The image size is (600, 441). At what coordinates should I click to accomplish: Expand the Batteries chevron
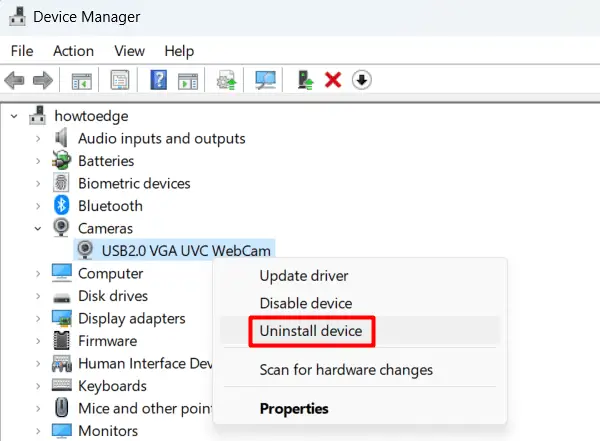pyautogui.click(x=38, y=161)
